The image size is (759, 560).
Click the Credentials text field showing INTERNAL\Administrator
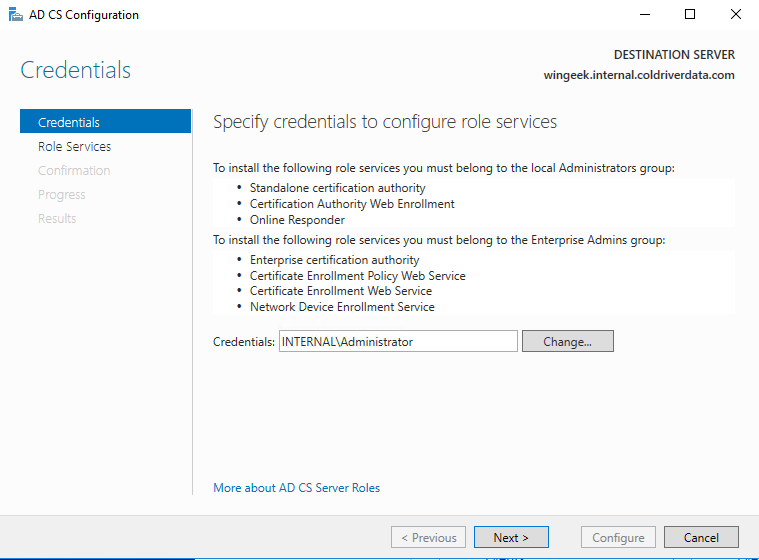click(398, 341)
